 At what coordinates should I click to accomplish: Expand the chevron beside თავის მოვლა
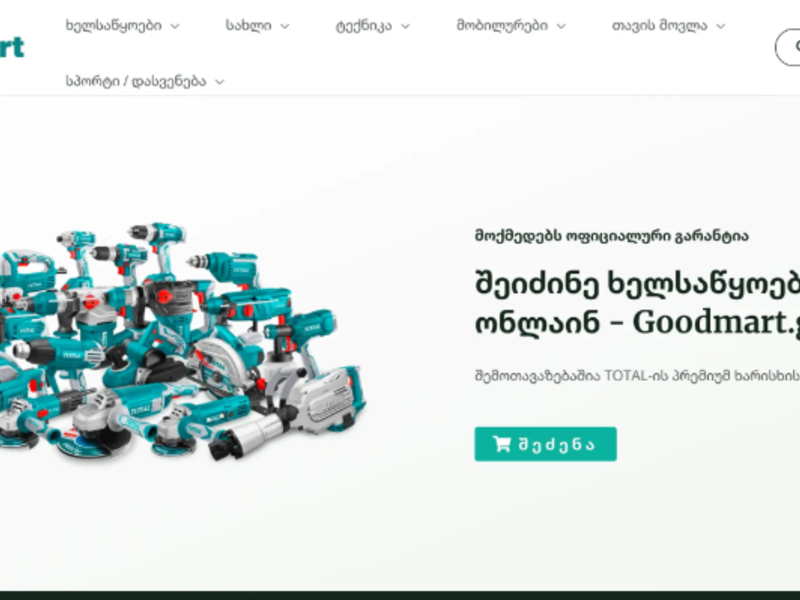click(720, 26)
